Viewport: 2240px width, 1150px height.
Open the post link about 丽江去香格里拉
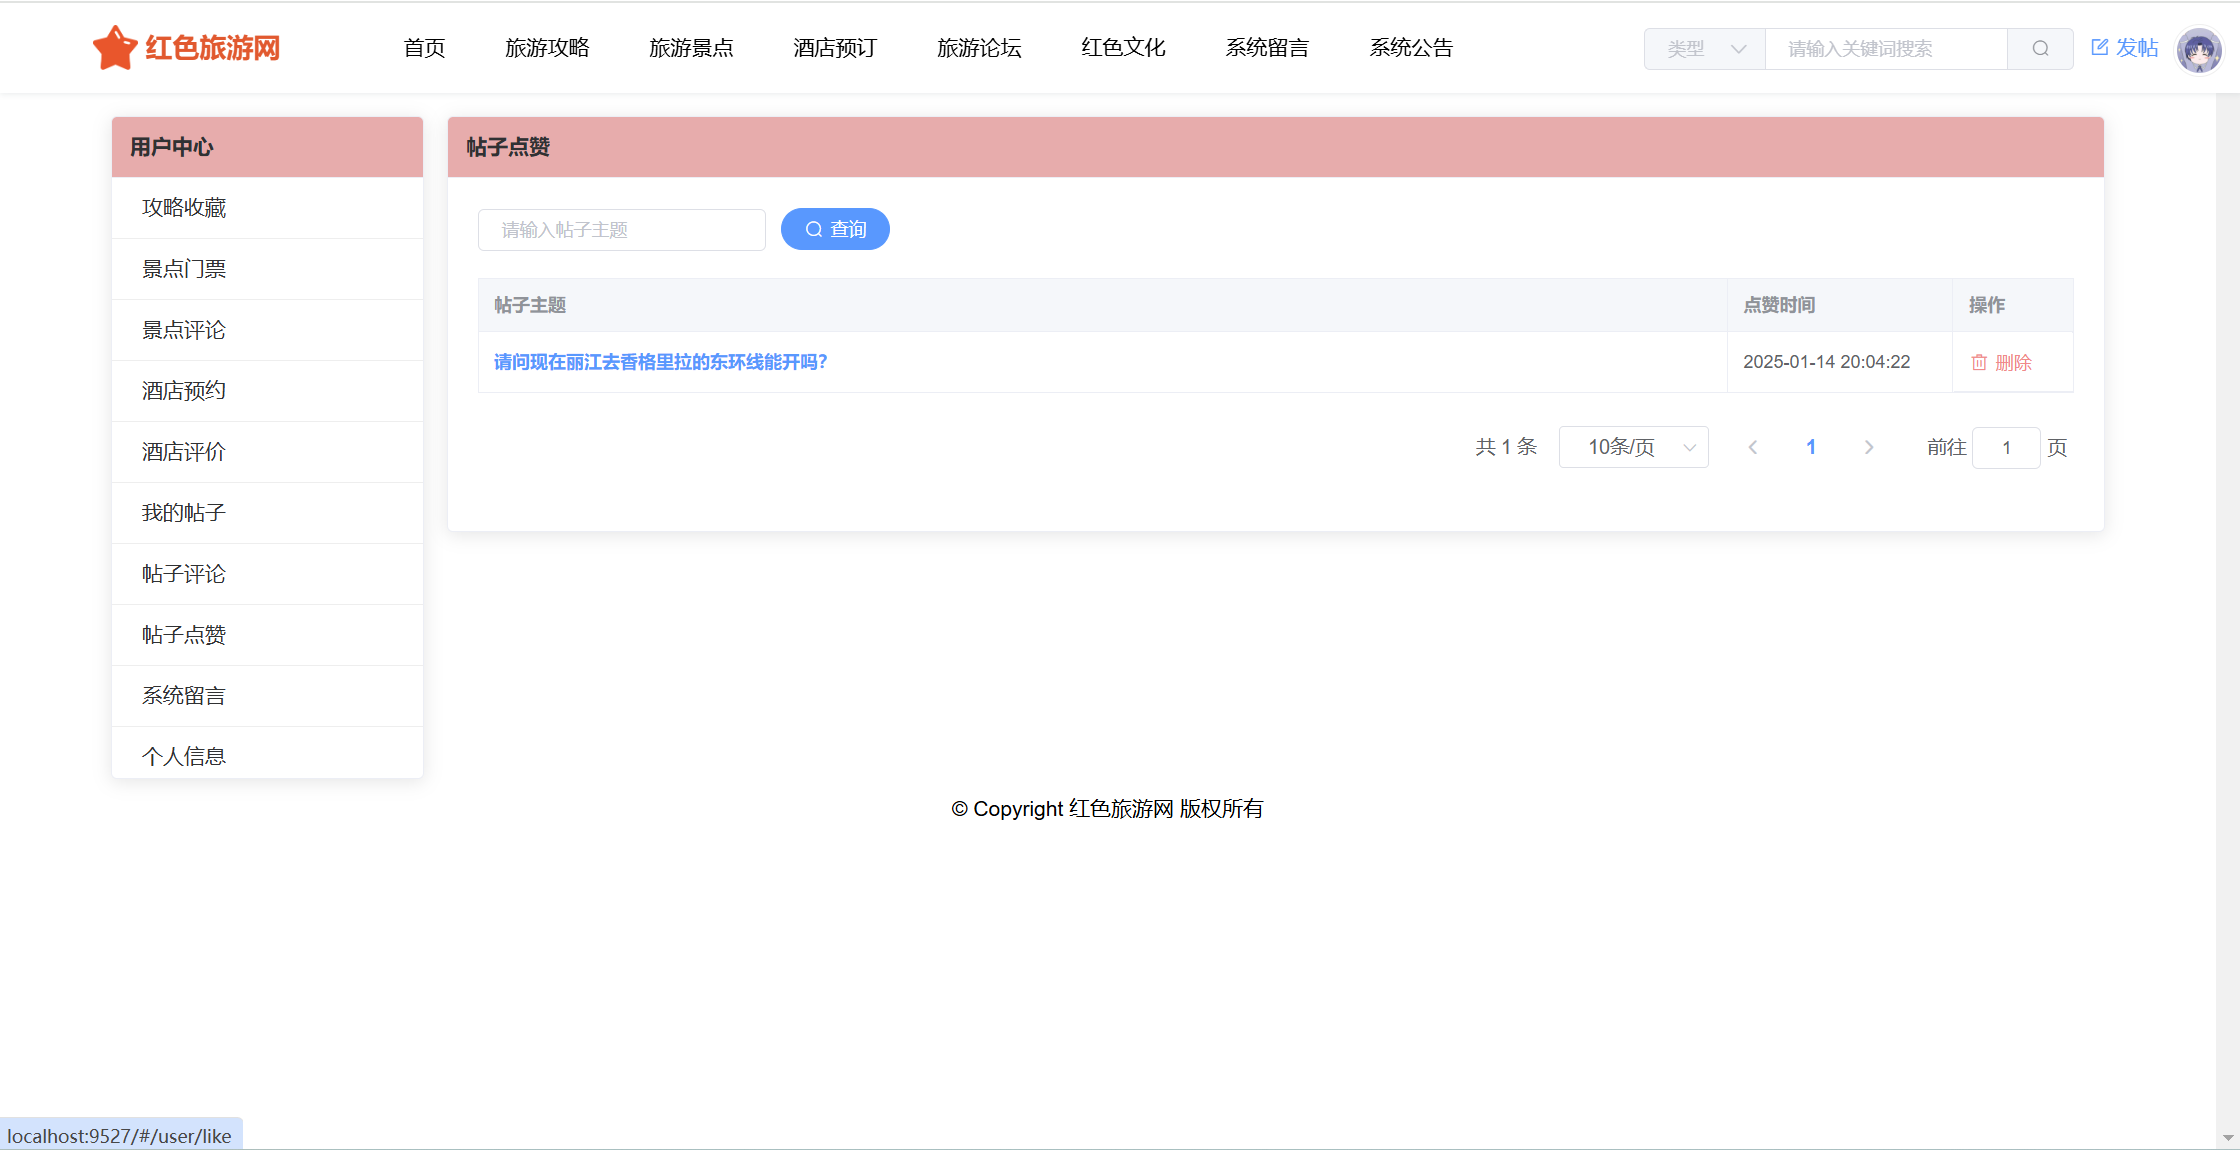[660, 362]
